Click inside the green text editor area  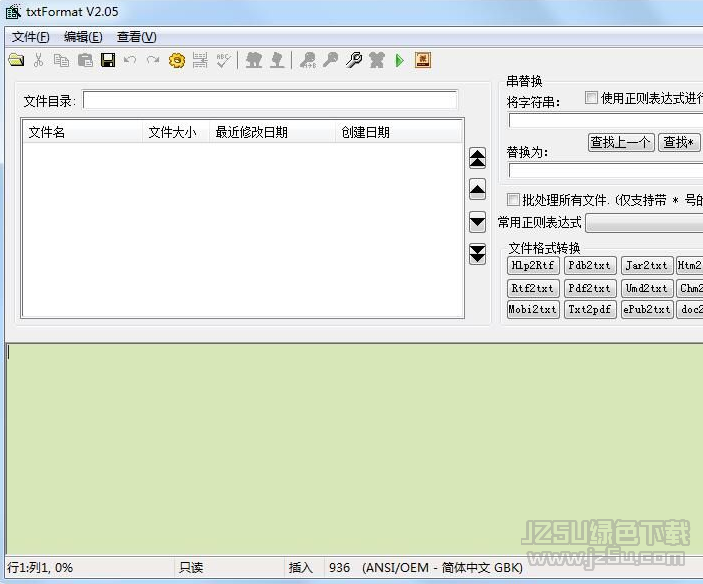tap(354, 449)
